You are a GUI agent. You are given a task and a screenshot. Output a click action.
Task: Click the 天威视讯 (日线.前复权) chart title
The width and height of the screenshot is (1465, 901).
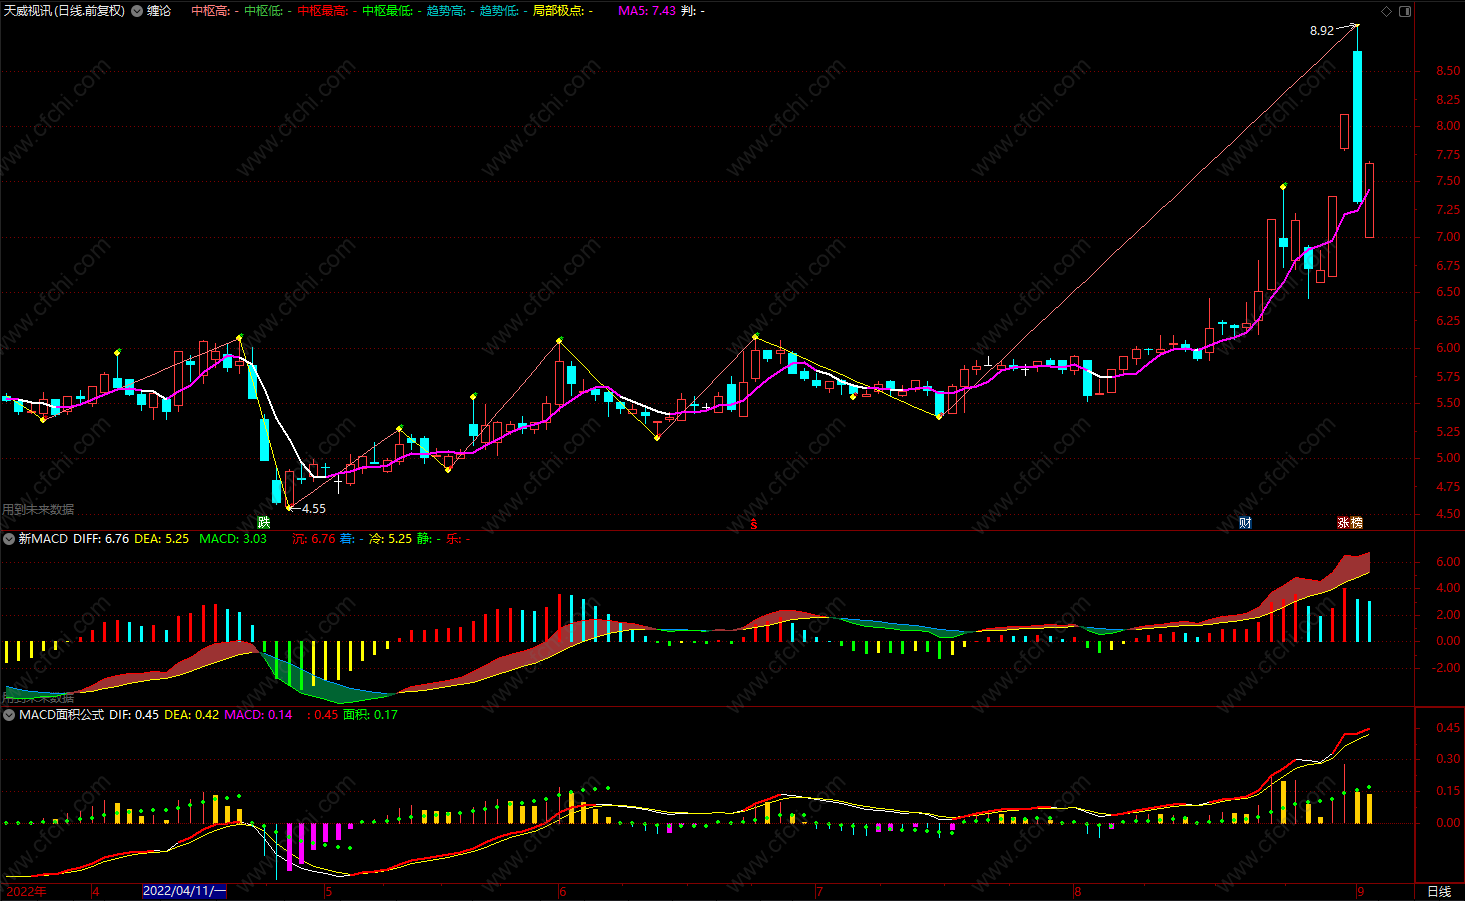pos(65,11)
